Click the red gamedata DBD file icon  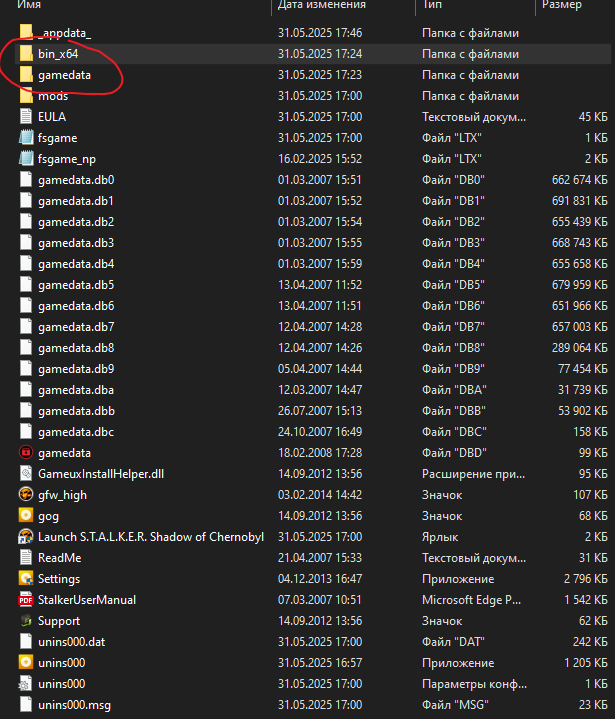tap(26, 453)
